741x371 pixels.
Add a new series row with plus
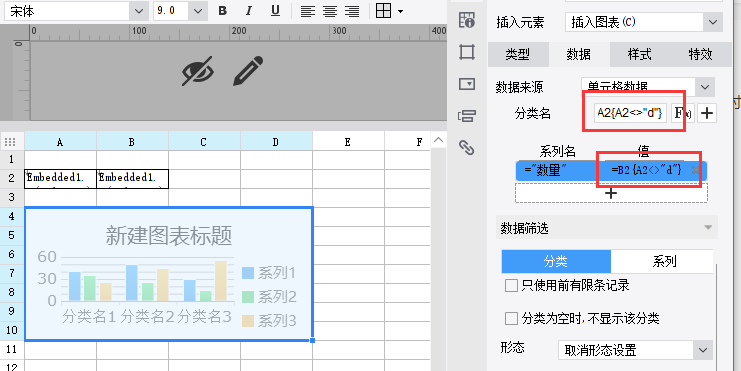pyautogui.click(x=611, y=193)
